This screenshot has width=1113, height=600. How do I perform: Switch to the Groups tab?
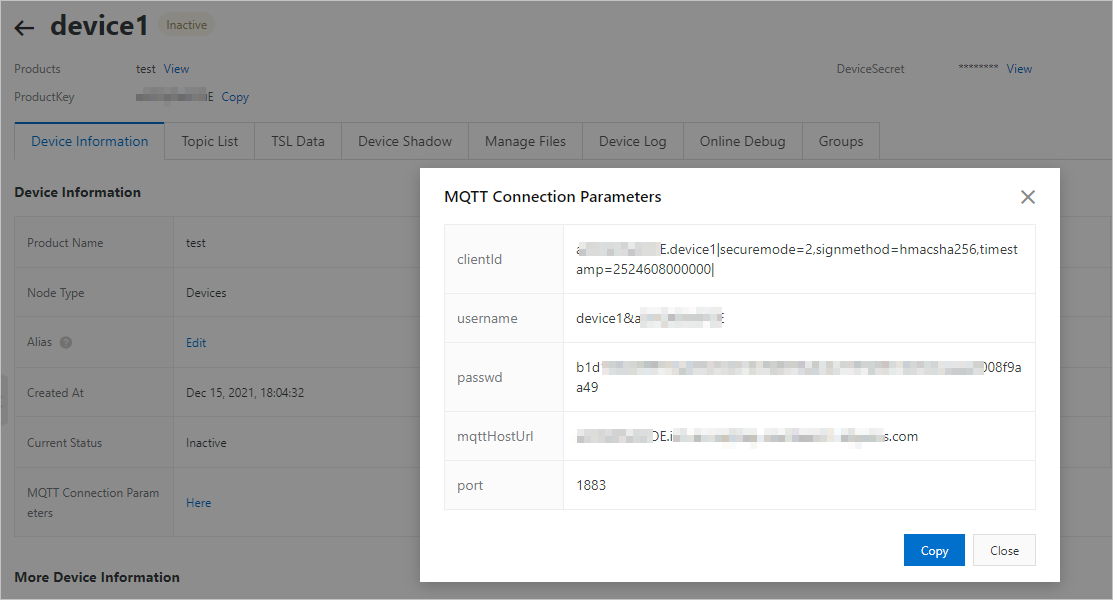coord(840,141)
